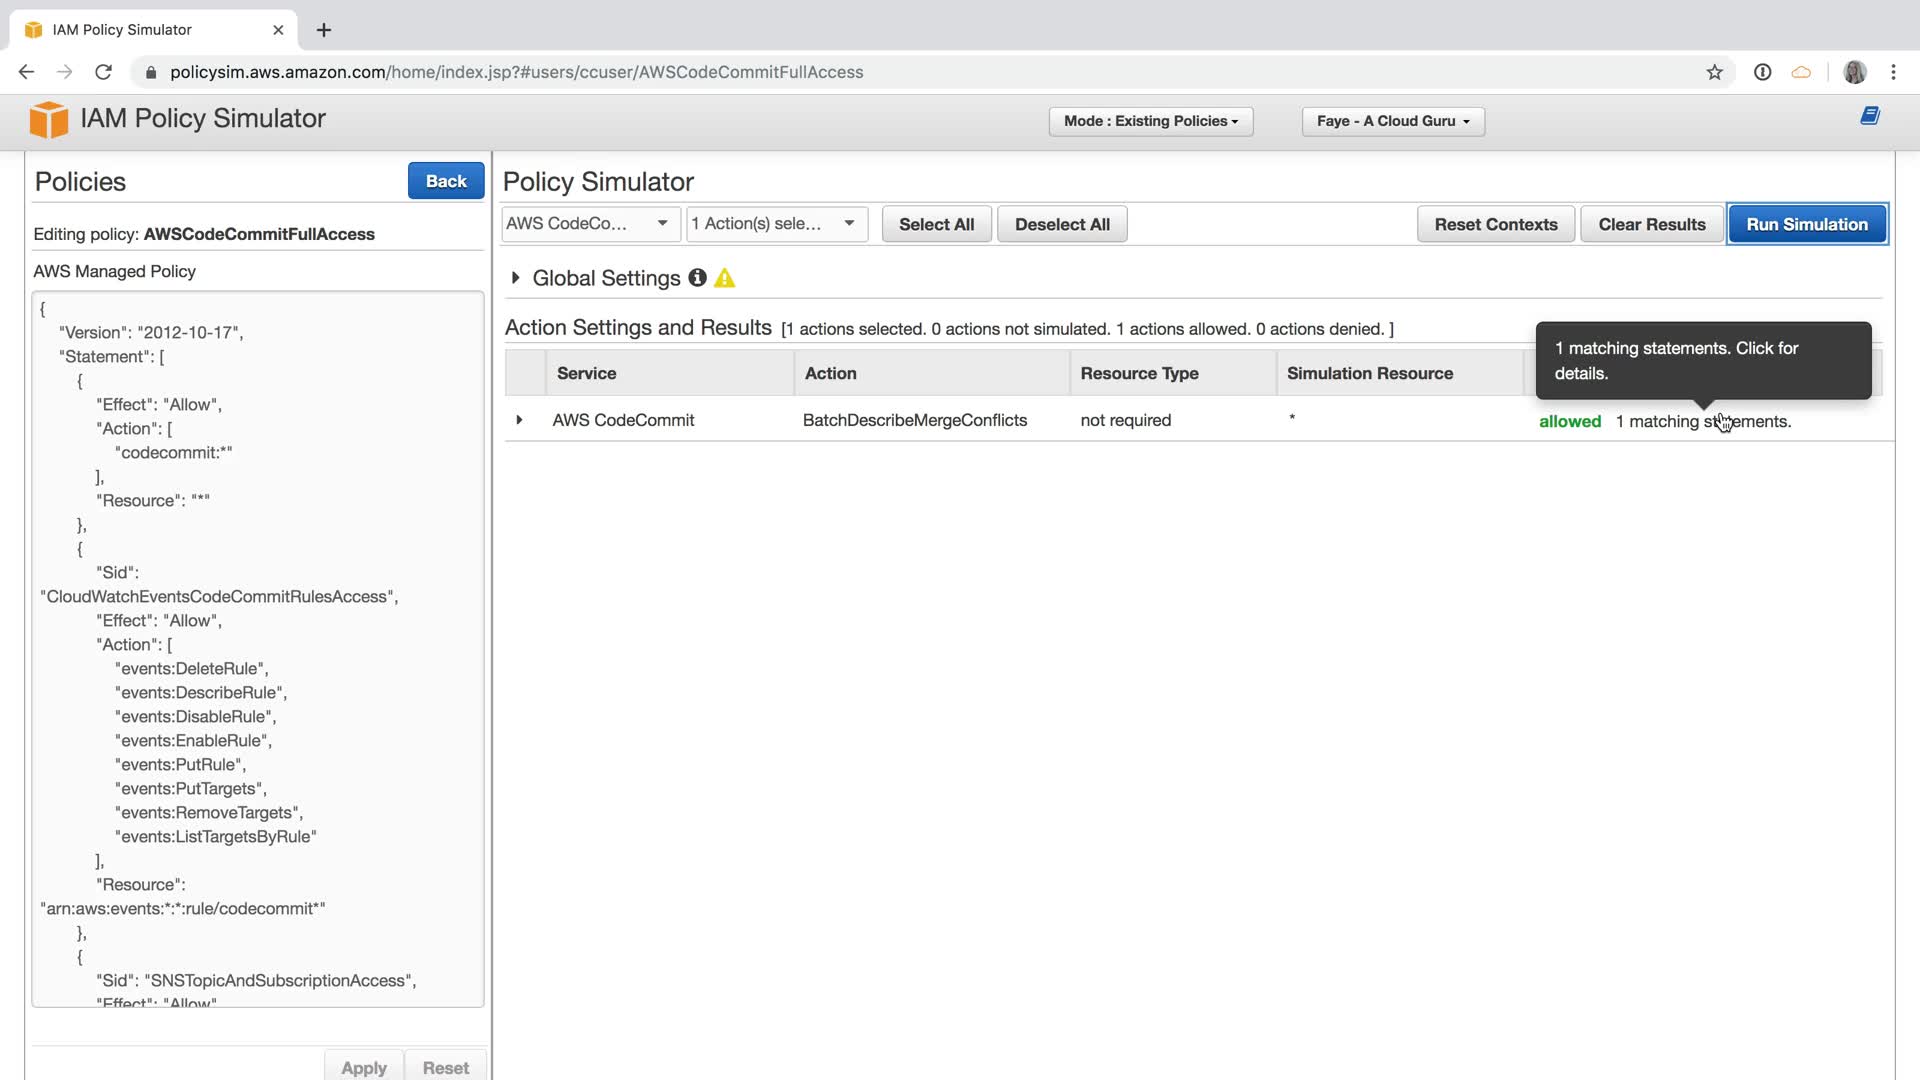Click the browser profile avatar icon
This screenshot has height=1080, width=1920.
[1854, 72]
